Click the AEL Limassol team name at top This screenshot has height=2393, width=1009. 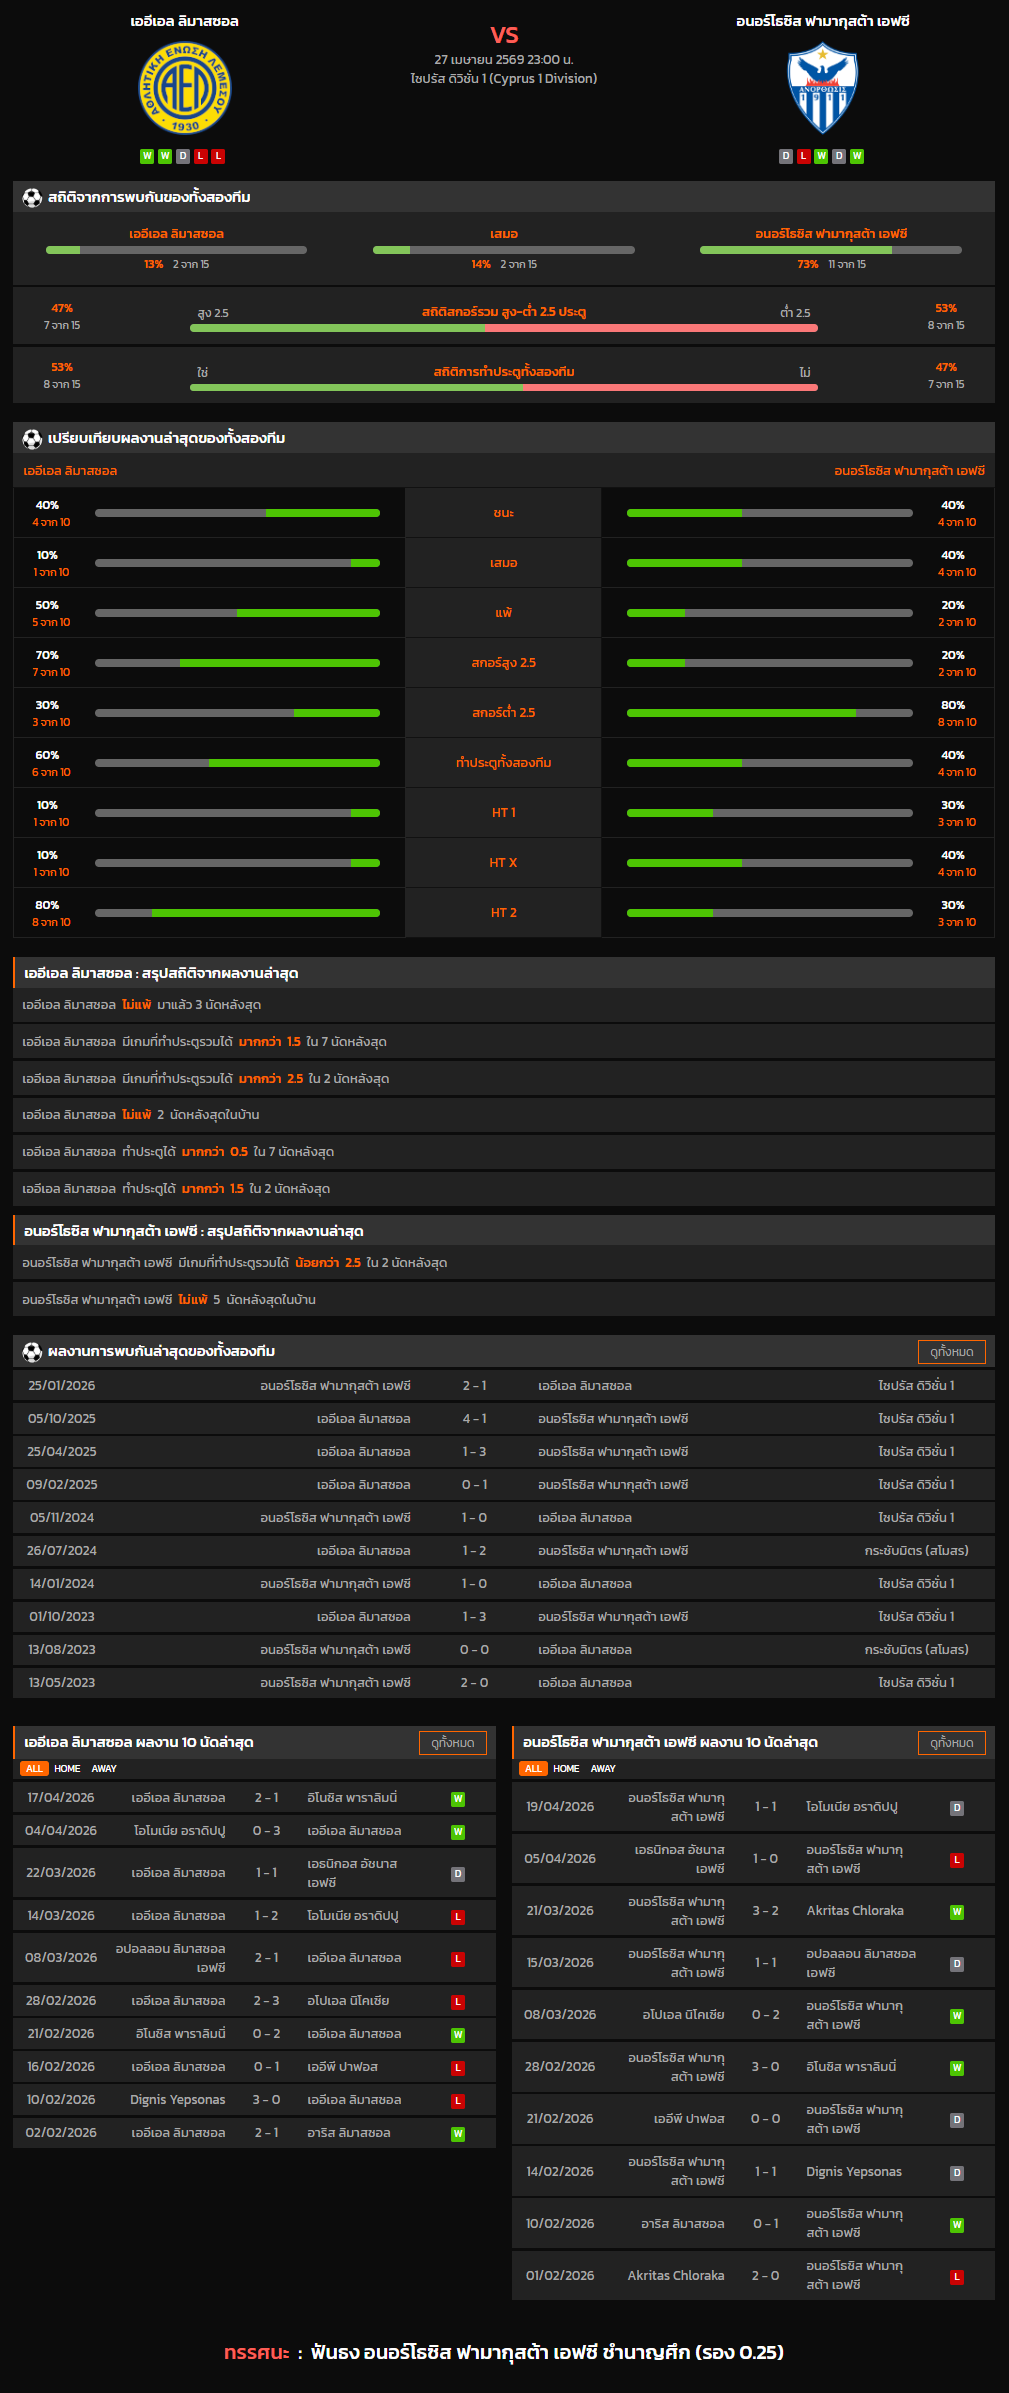click(184, 21)
